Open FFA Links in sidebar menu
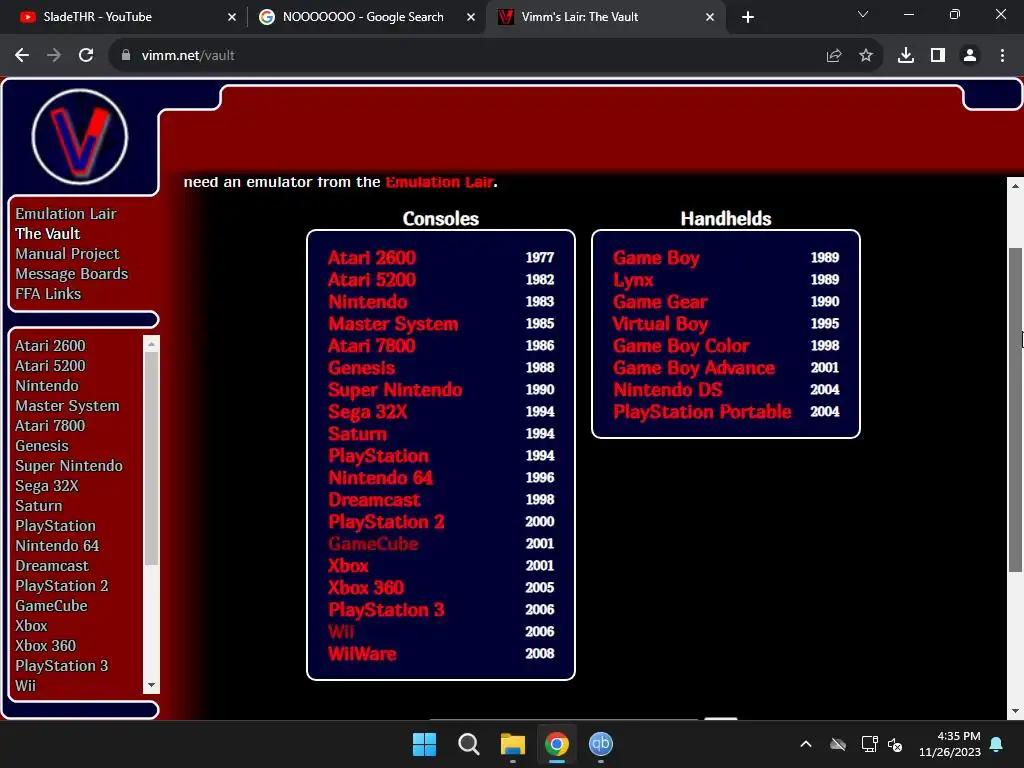Image resolution: width=1024 pixels, height=768 pixels. click(48, 294)
